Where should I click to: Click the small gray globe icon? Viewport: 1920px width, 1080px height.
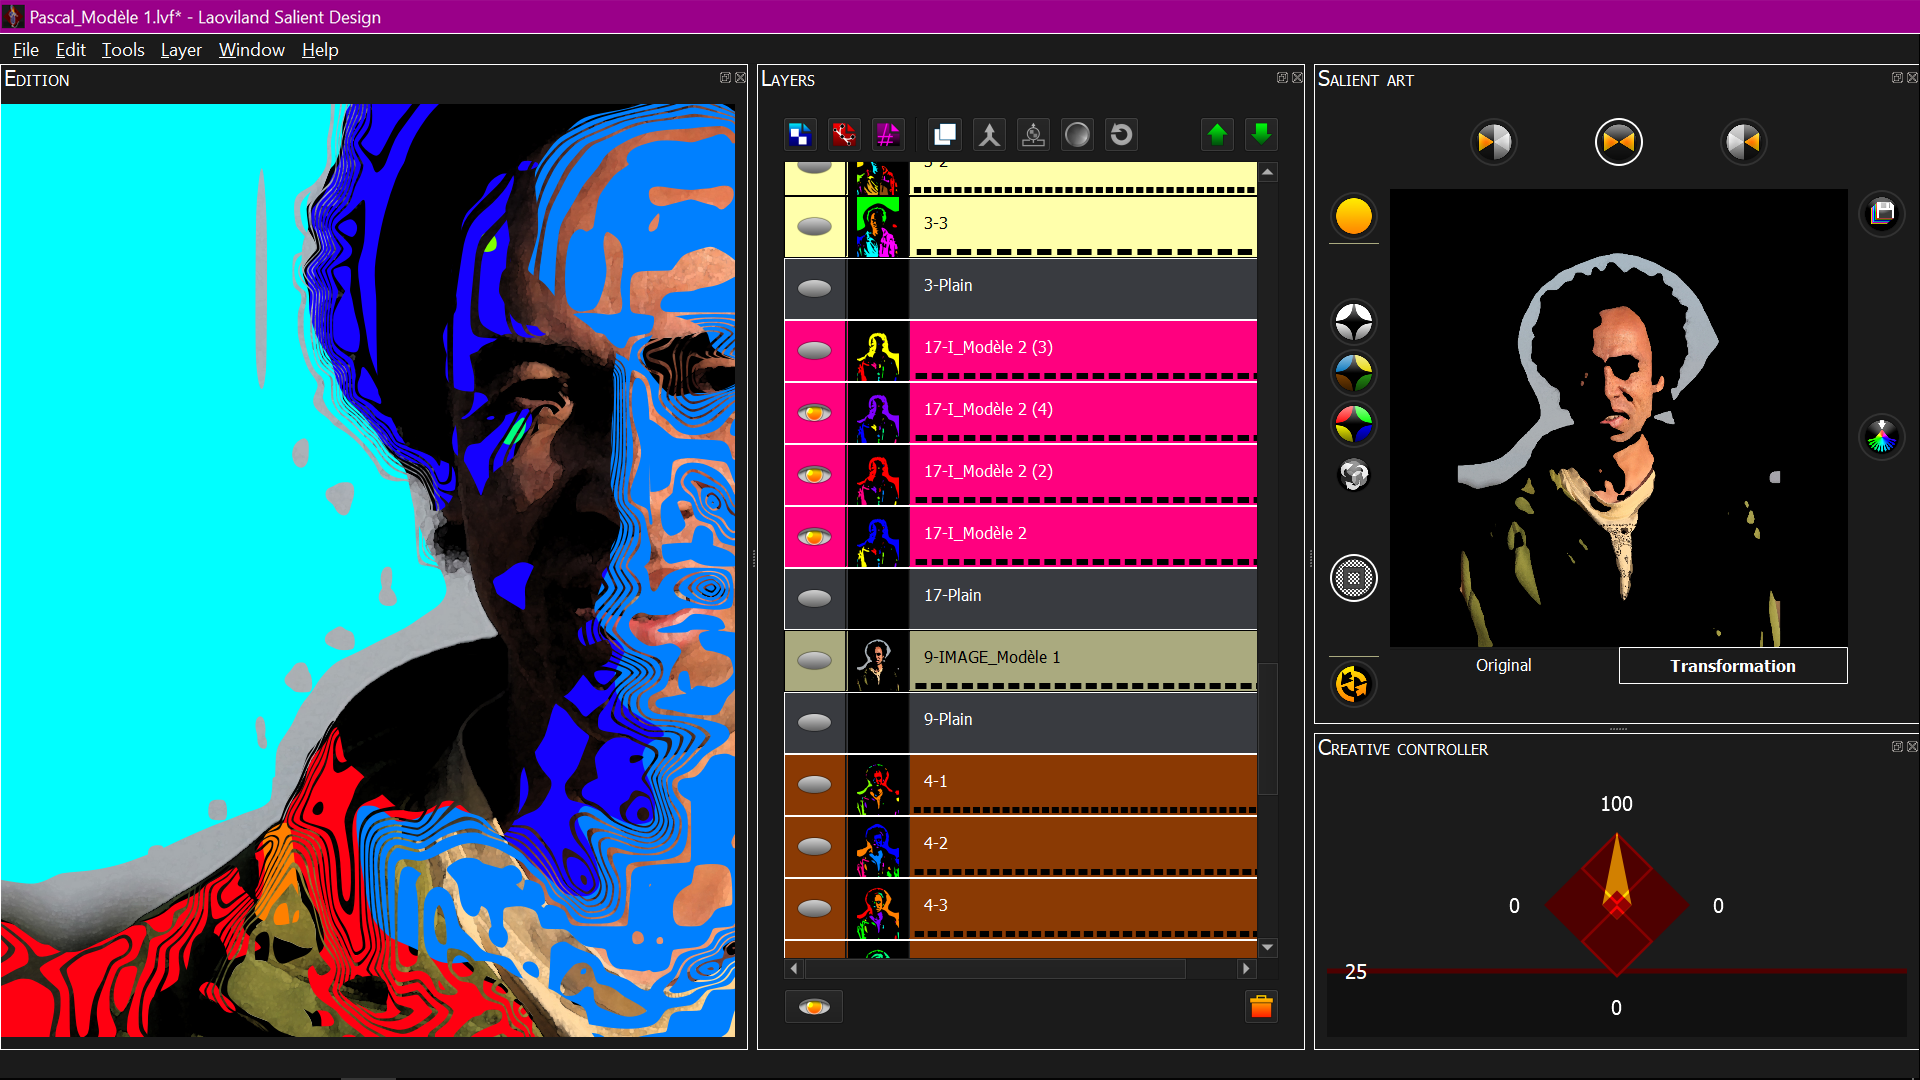pos(1354,474)
